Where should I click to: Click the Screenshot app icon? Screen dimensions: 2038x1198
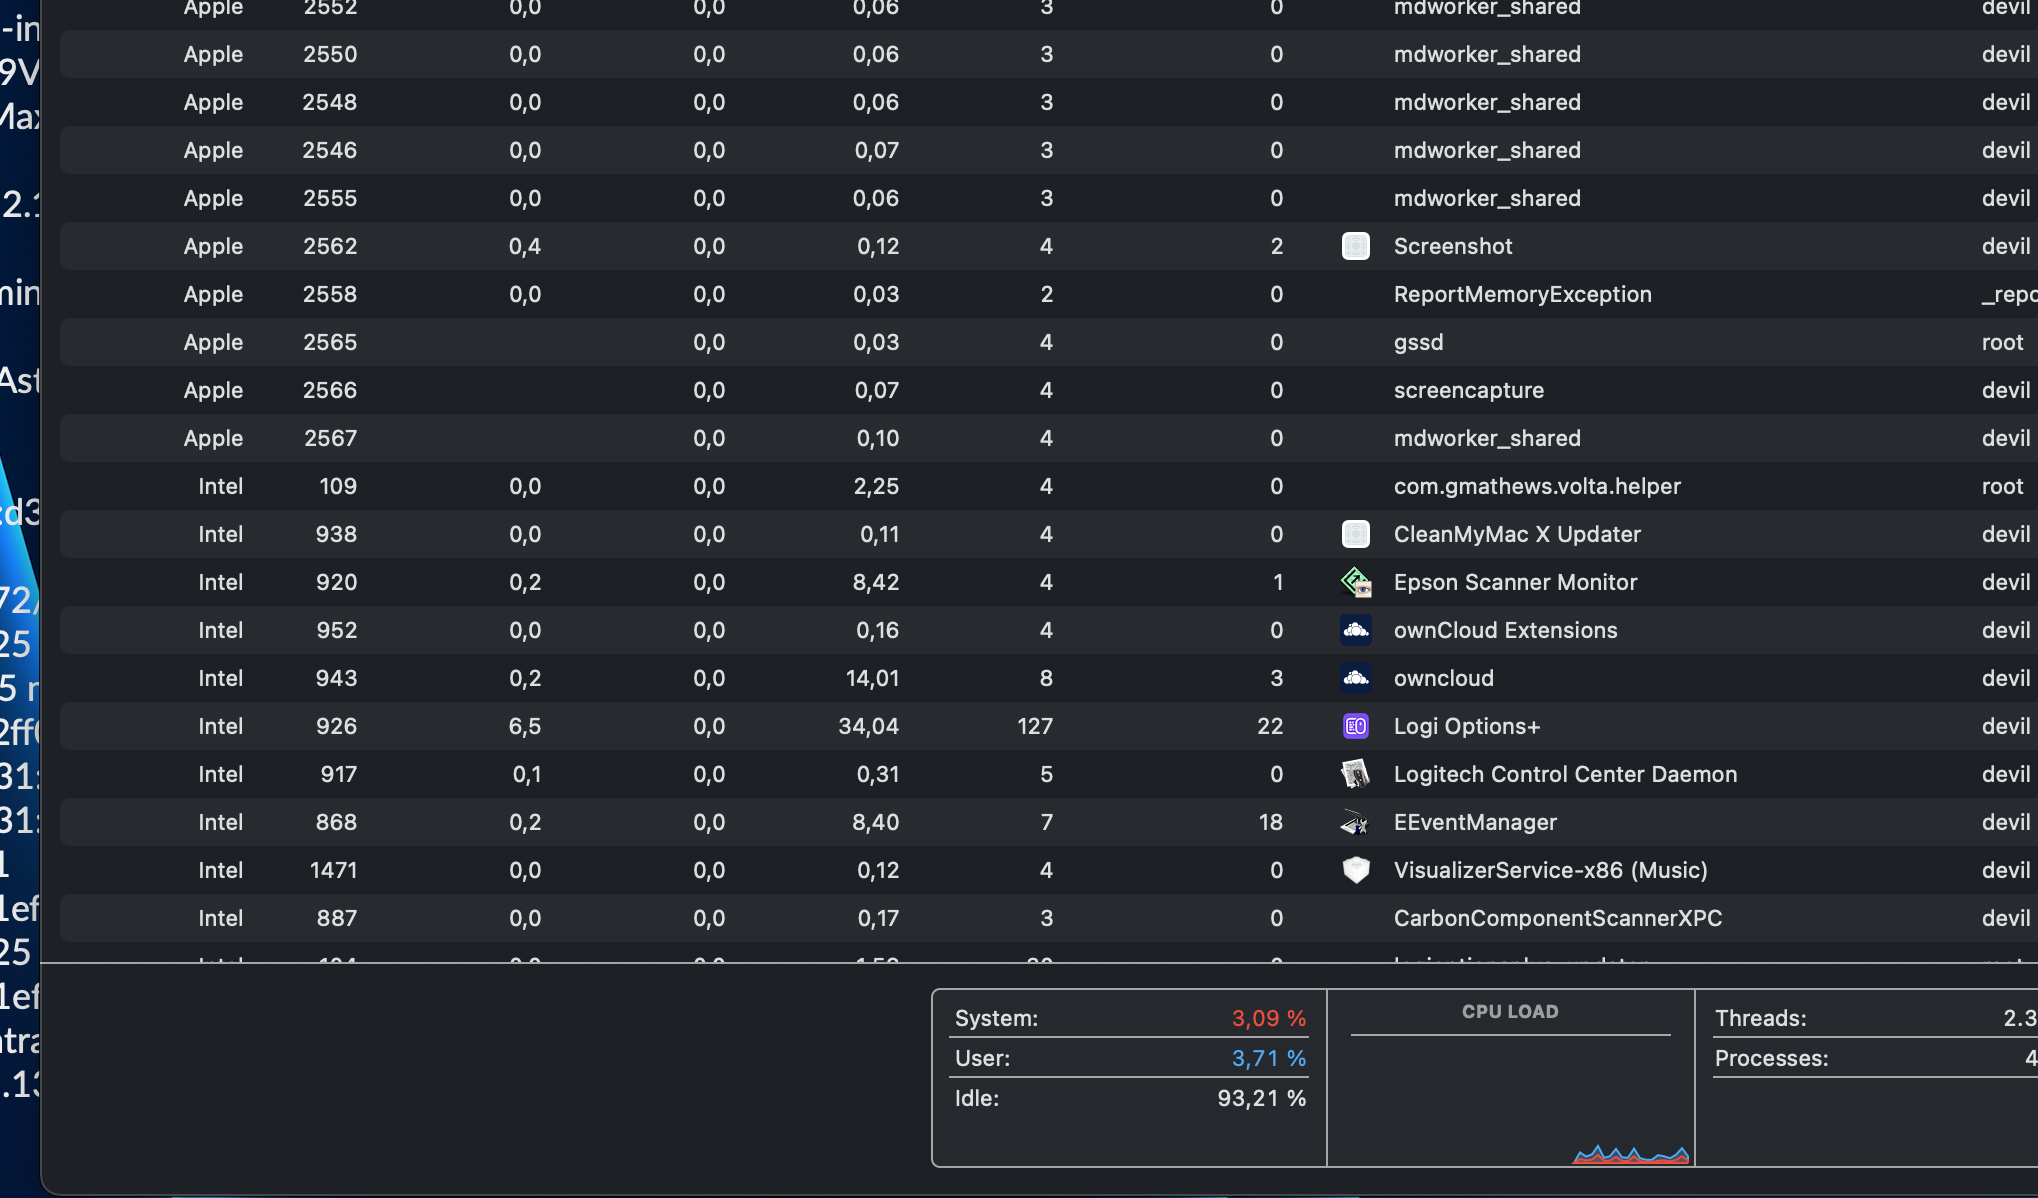pos(1355,246)
